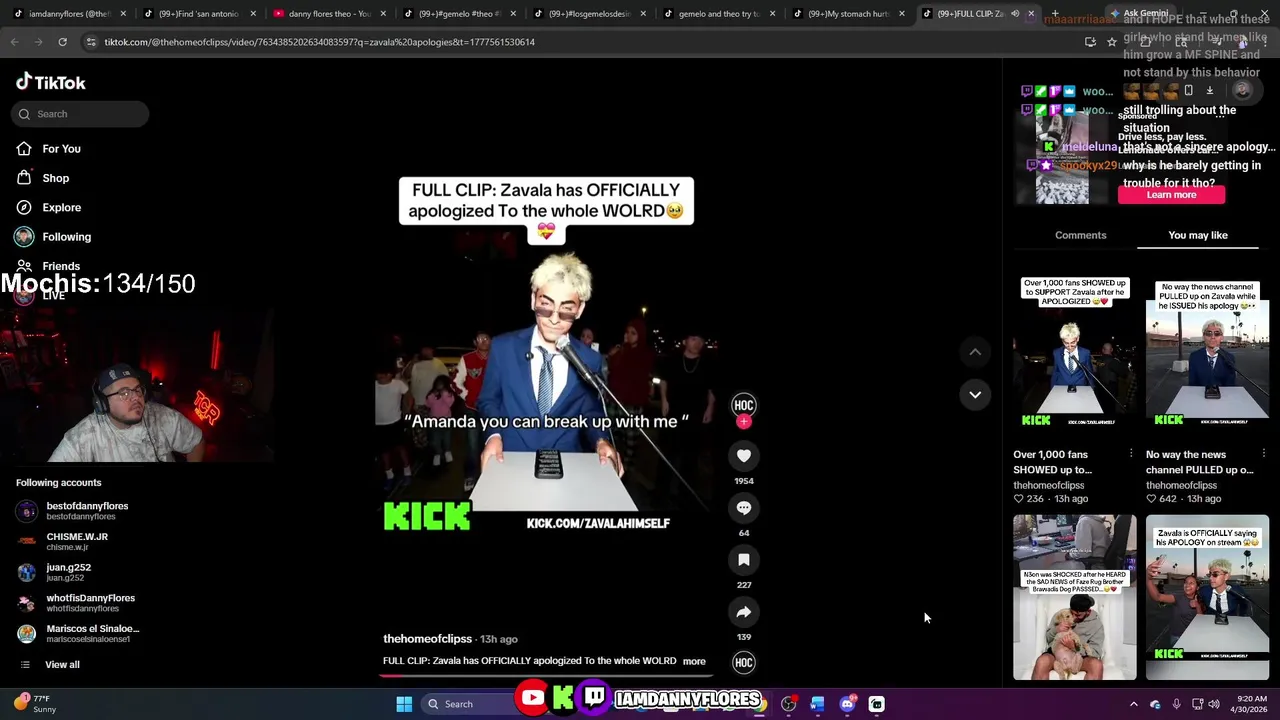
Task: Close the FULL CLIP browser tab
Action: pos(1031,14)
